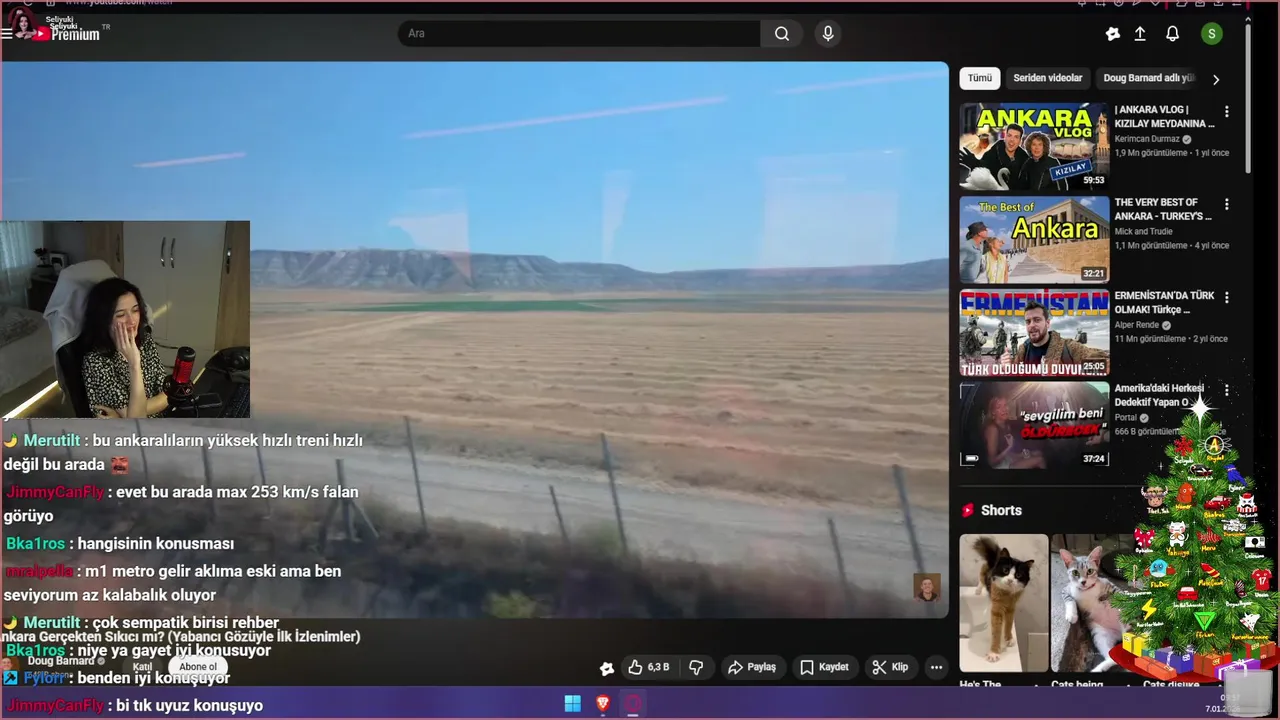Open the notifications bell
This screenshot has width=1280, height=720.
point(1173,34)
